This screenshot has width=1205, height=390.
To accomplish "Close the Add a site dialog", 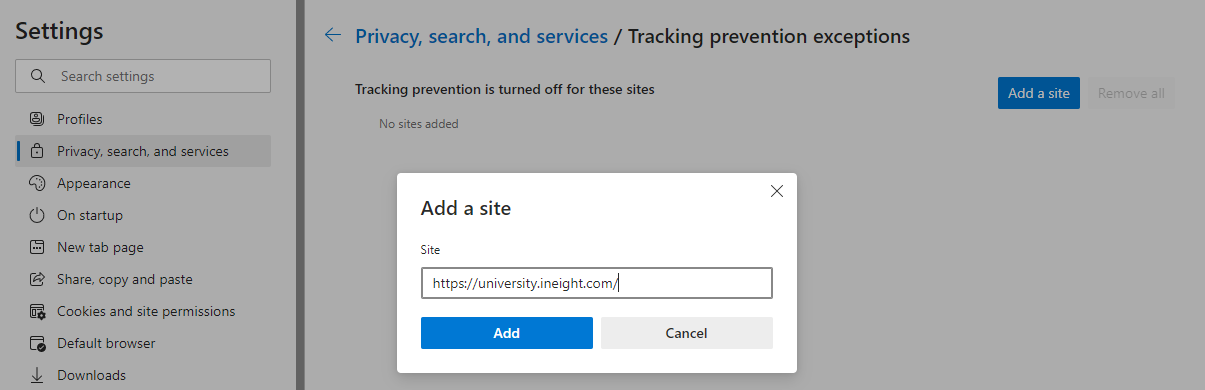I will pos(777,191).
